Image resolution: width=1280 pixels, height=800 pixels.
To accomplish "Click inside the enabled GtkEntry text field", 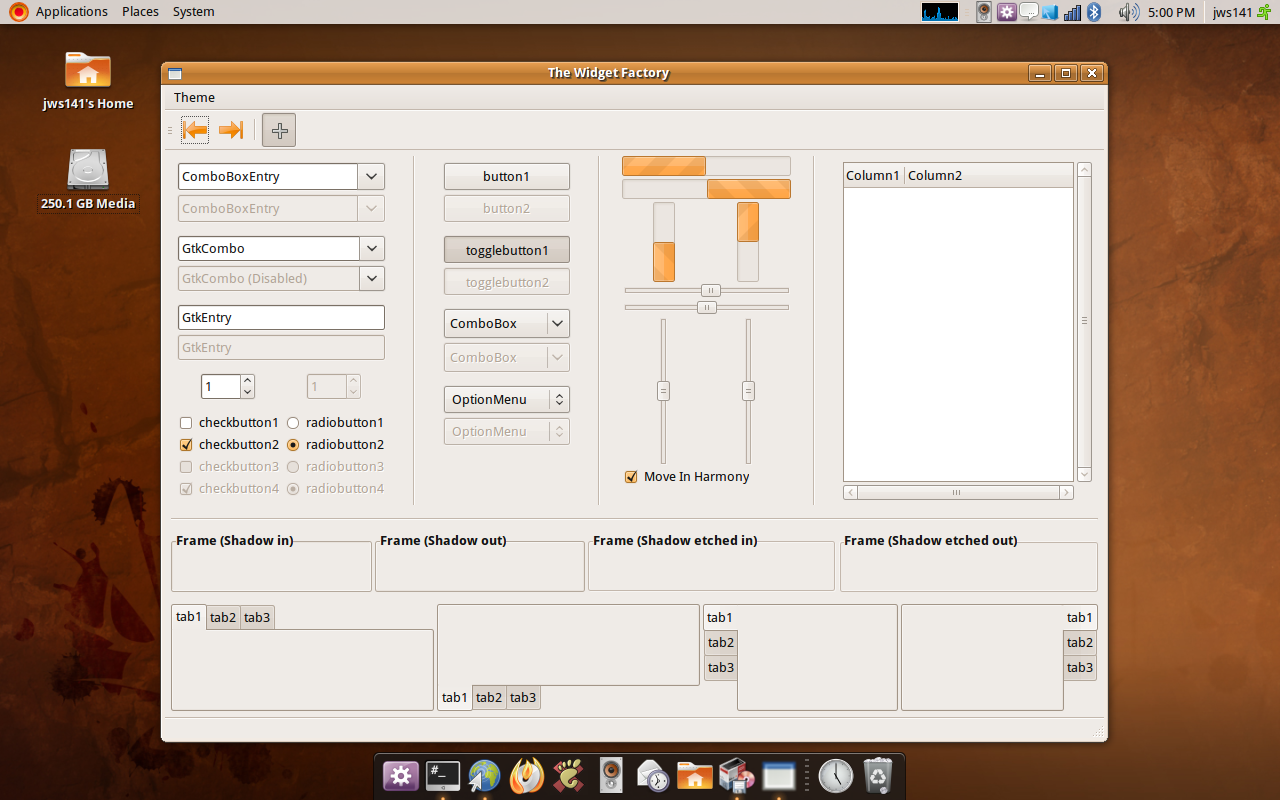I will [280, 318].
